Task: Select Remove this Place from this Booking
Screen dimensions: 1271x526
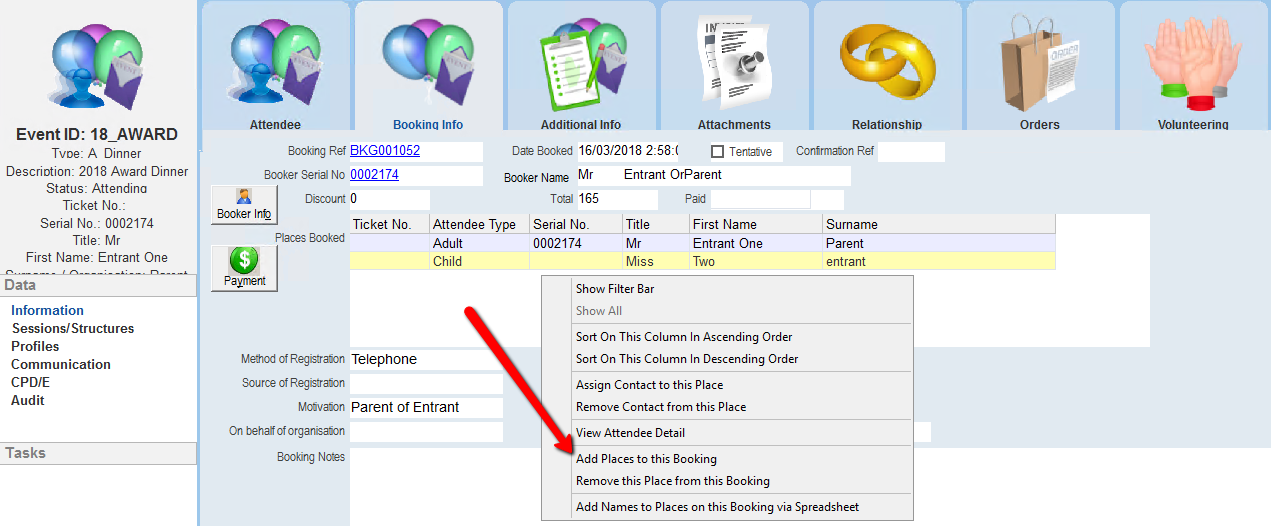Action: 672,481
